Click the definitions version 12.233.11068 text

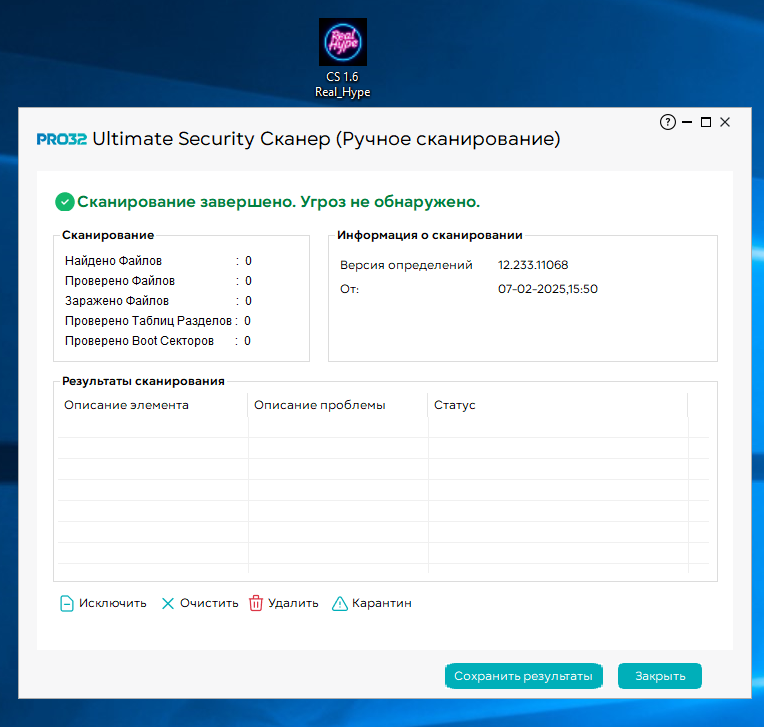coord(532,265)
